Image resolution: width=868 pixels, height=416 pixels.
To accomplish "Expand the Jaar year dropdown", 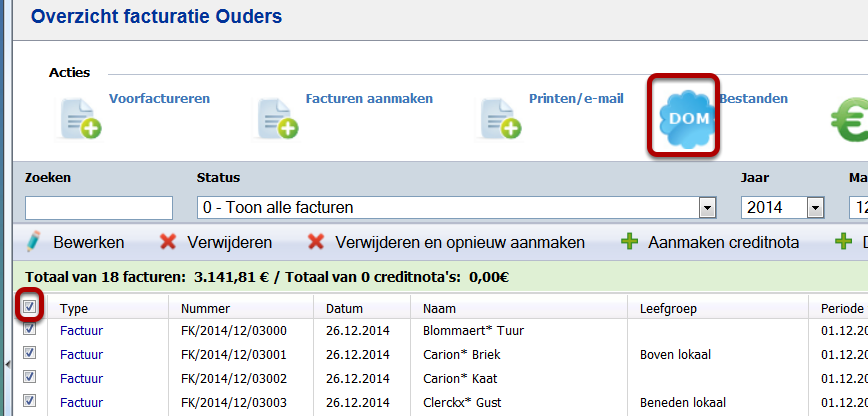I will click(x=815, y=208).
